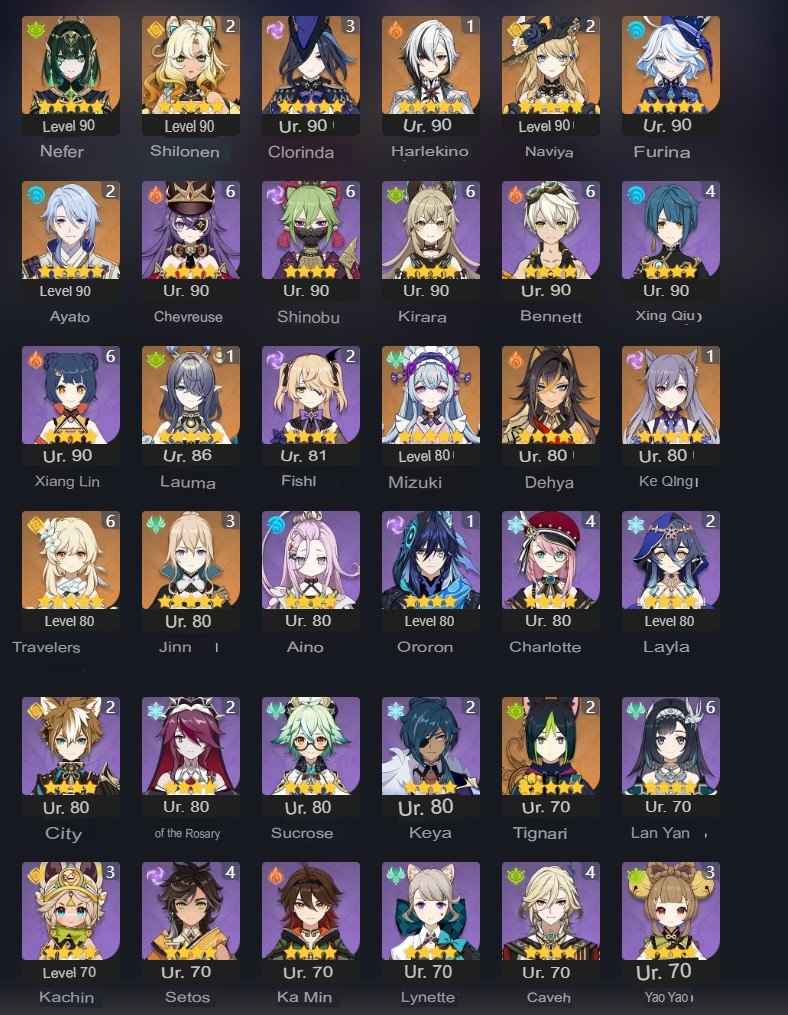Click the Clorinda character portrait

click(x=311, y=65)
